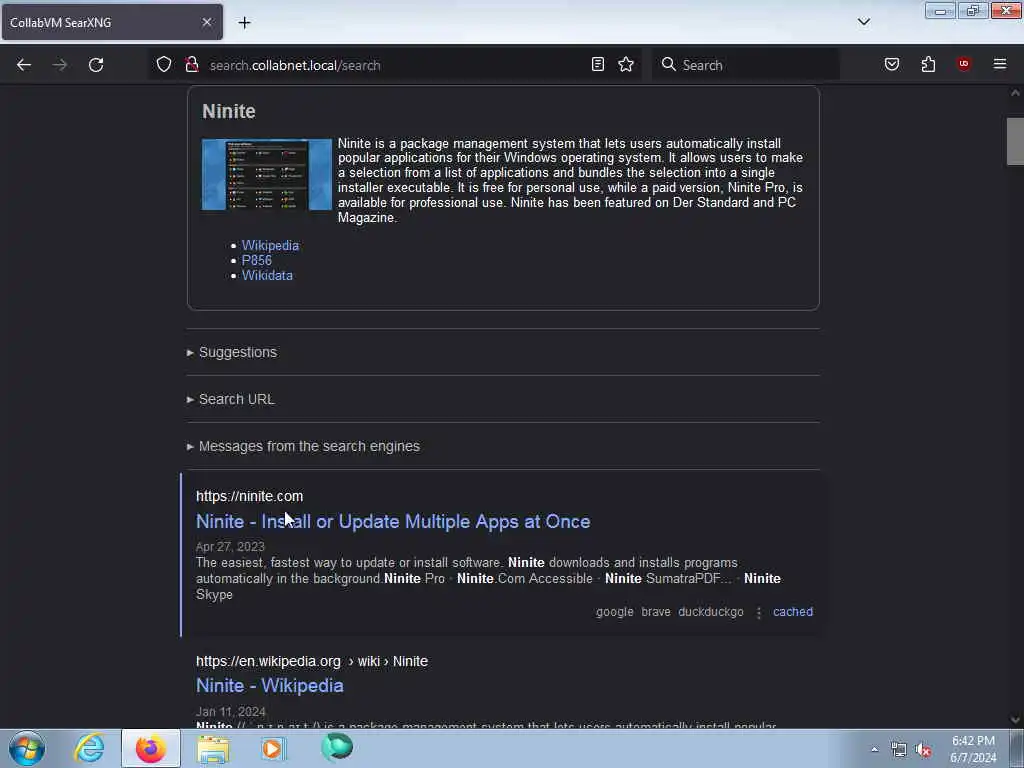This screenshot has height=768, width=1024.
Task: Open the Firefox application menu
Action: click(999, 64)
